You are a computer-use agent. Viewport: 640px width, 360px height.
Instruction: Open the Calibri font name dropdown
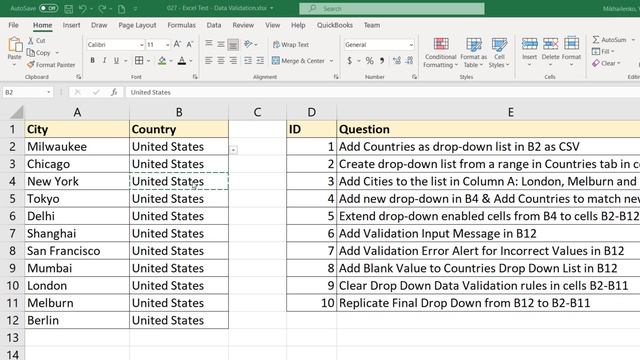pos(142,44)
